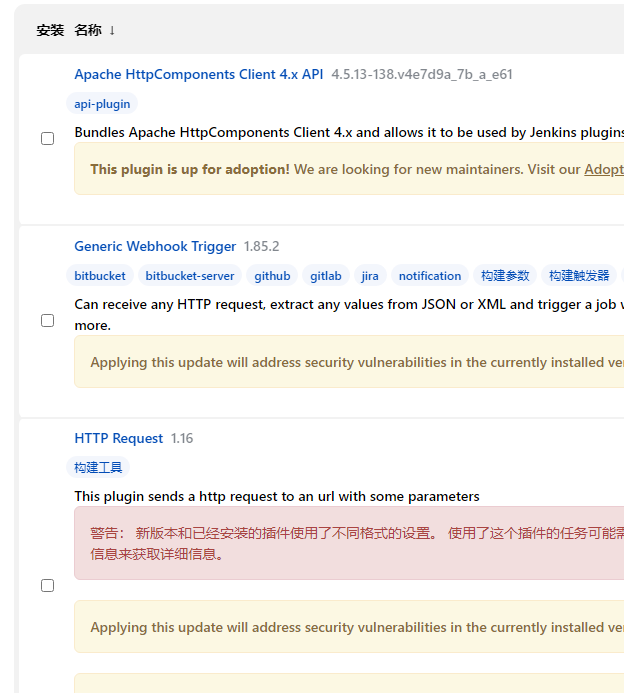The width and height of the screenshot is (624, 693).
Task: Open Apache HttpComponents Client 4.x API link
Action: click(199, 74)
